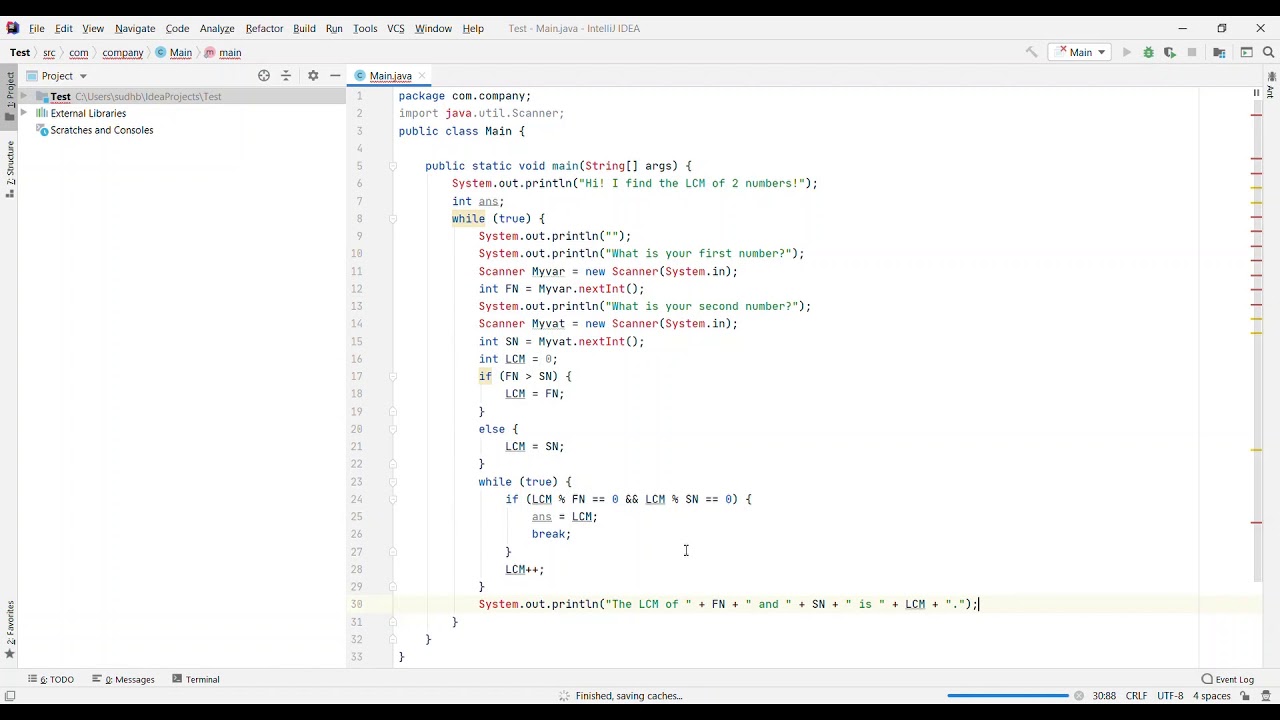1280x720 pixels.
Task: Open the Ant tool window
Action: pyautogui.click(x=1272, y=84)
